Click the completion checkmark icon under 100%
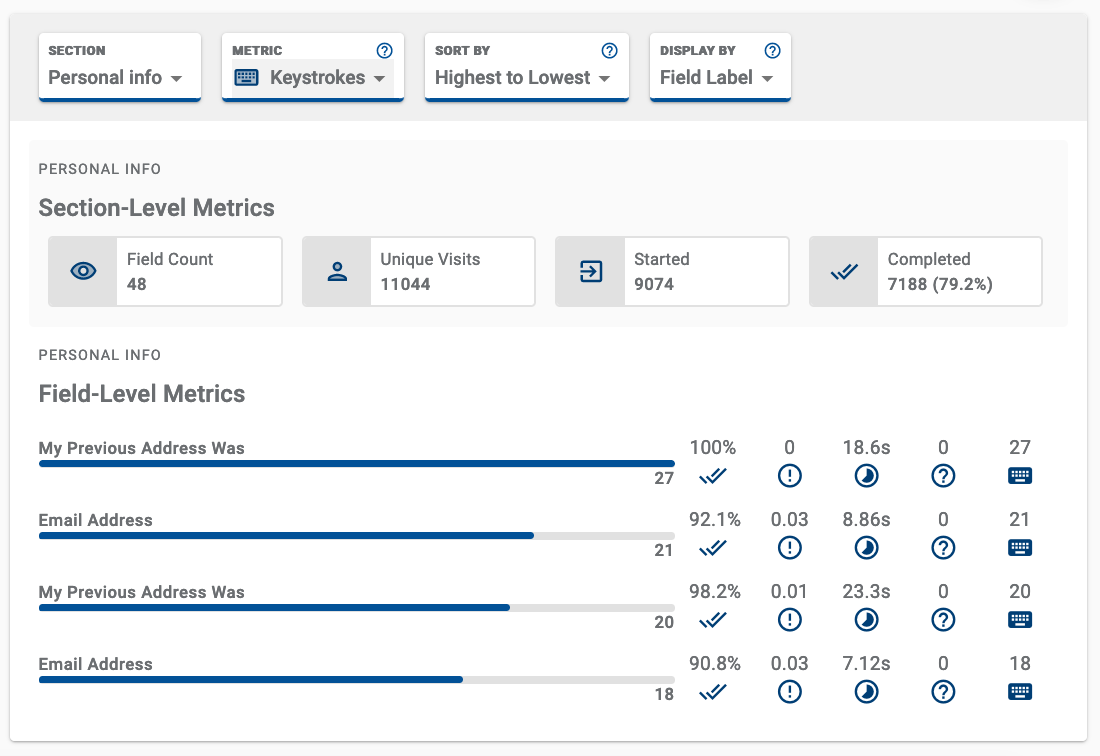 [713, 477]
